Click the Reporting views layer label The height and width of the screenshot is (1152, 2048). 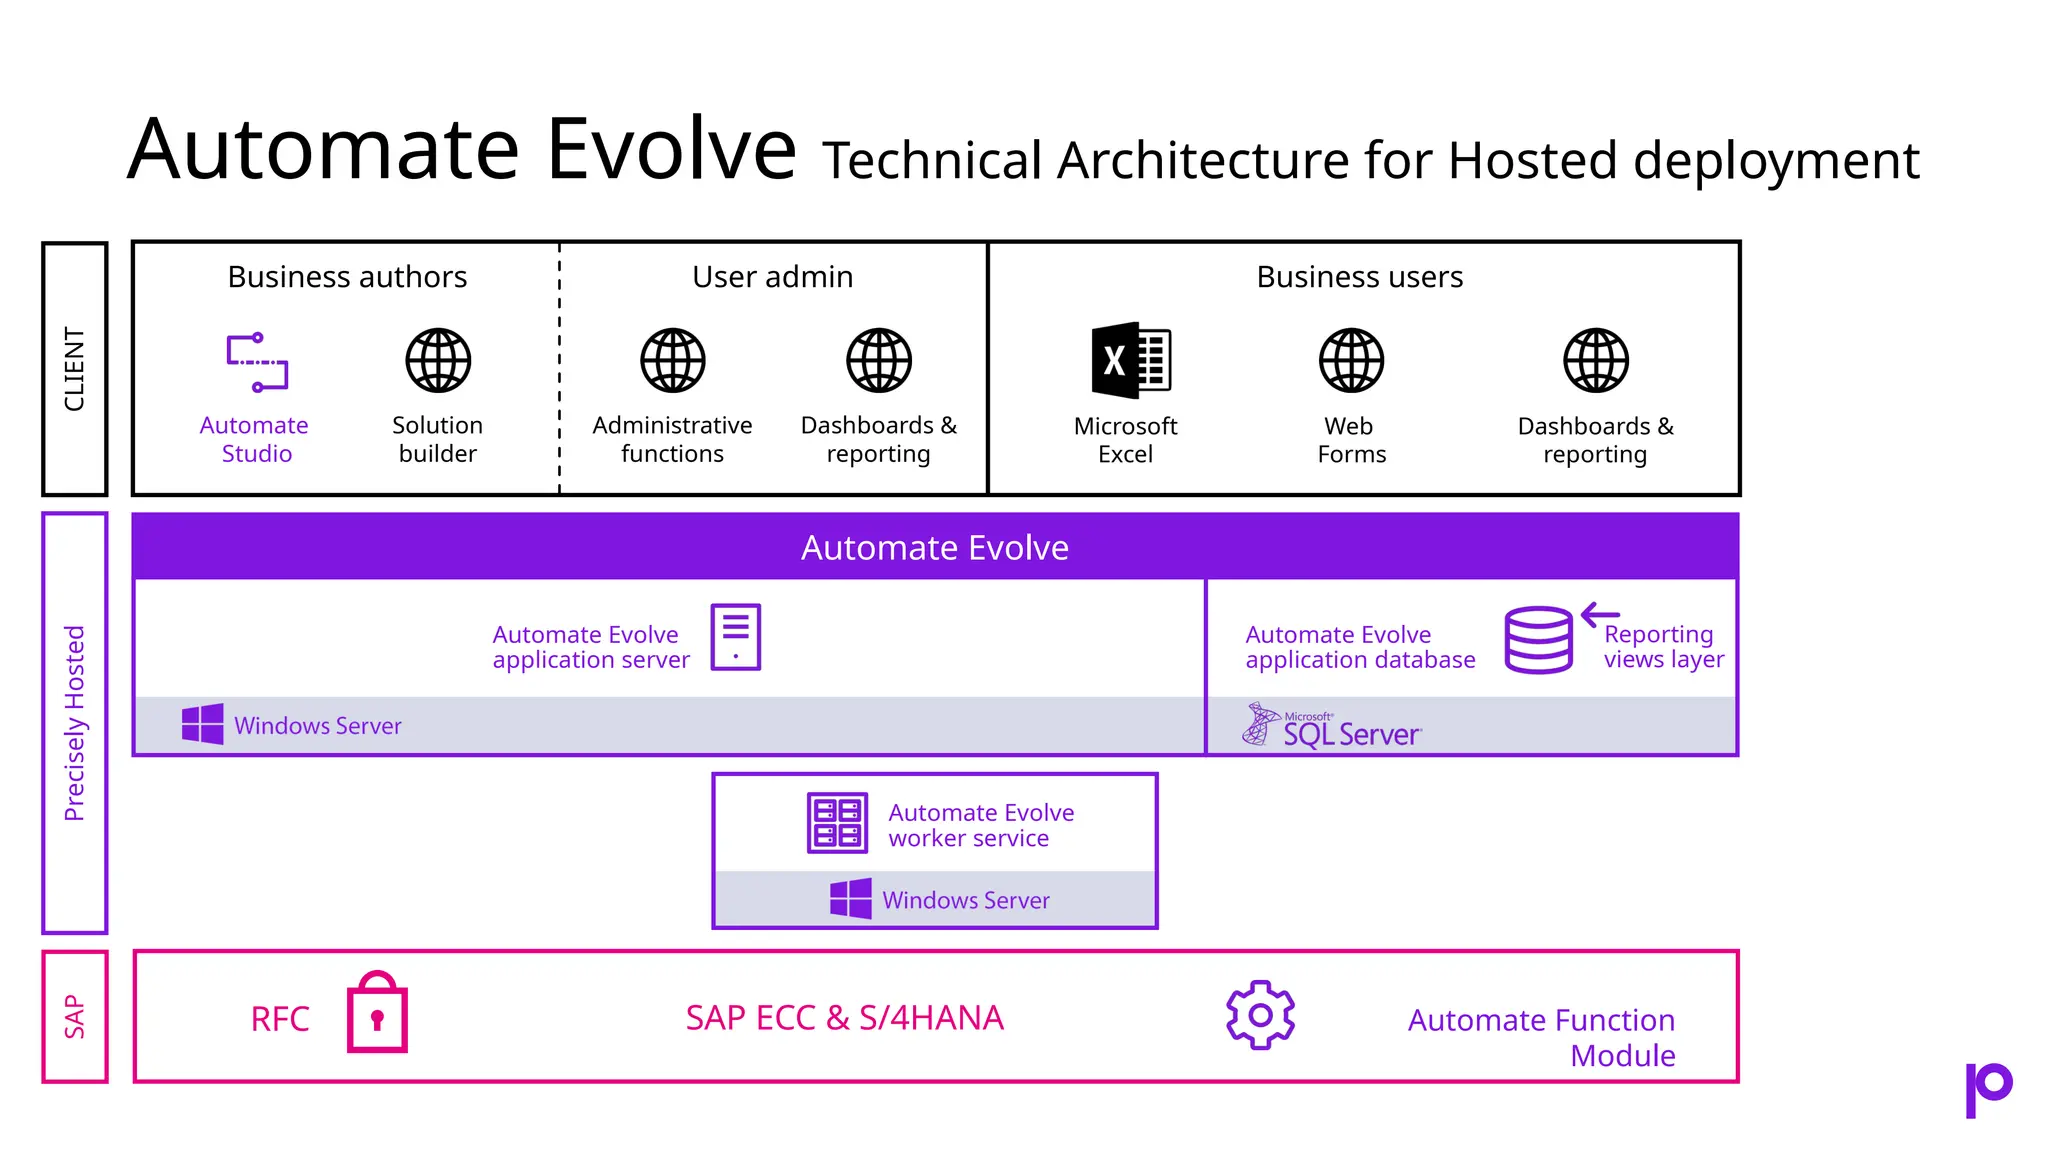point(1663,647)
